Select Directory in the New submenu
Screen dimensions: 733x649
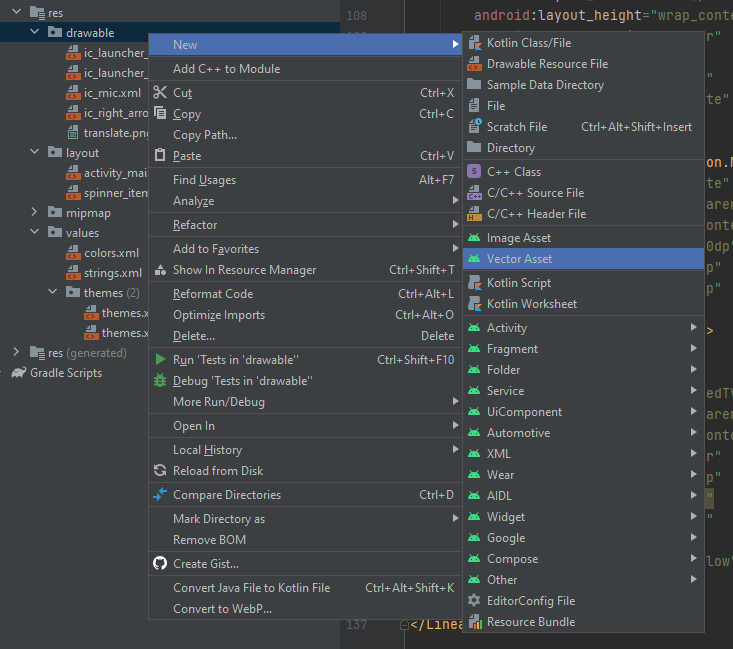point(583,148)
